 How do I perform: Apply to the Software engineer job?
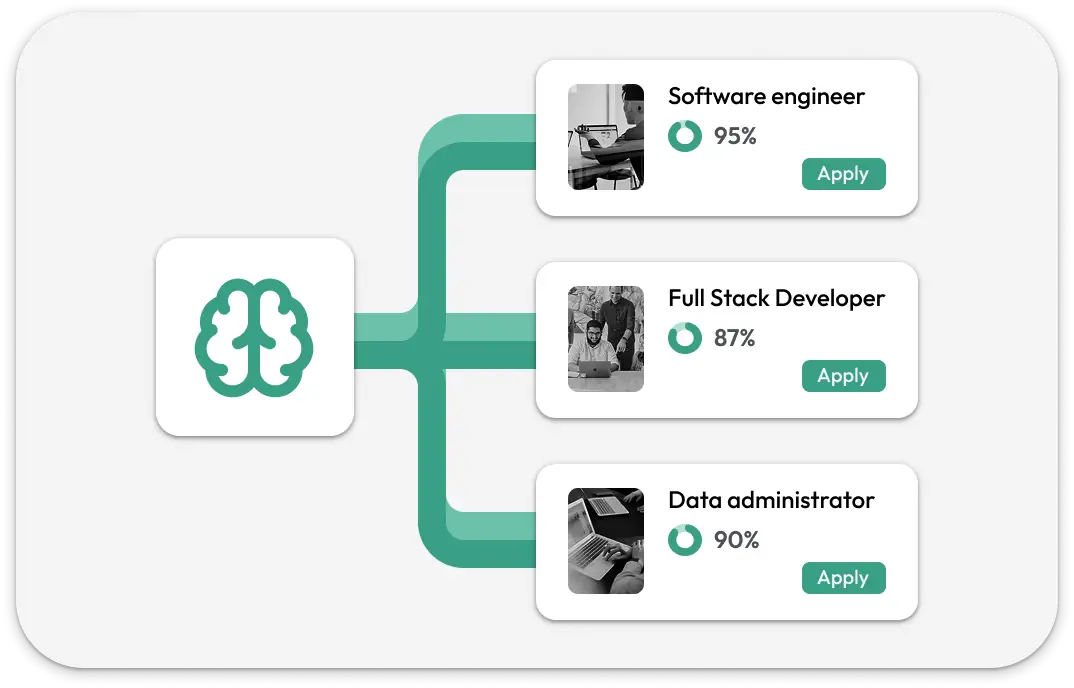(843, 174)
